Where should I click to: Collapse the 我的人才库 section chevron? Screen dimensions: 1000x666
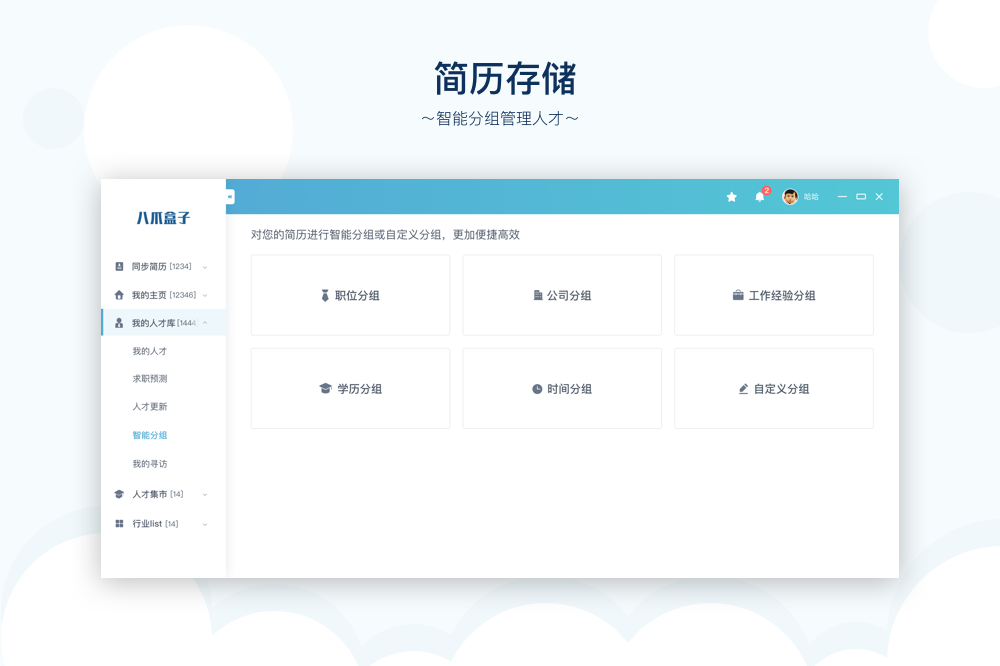click(205, 323)
